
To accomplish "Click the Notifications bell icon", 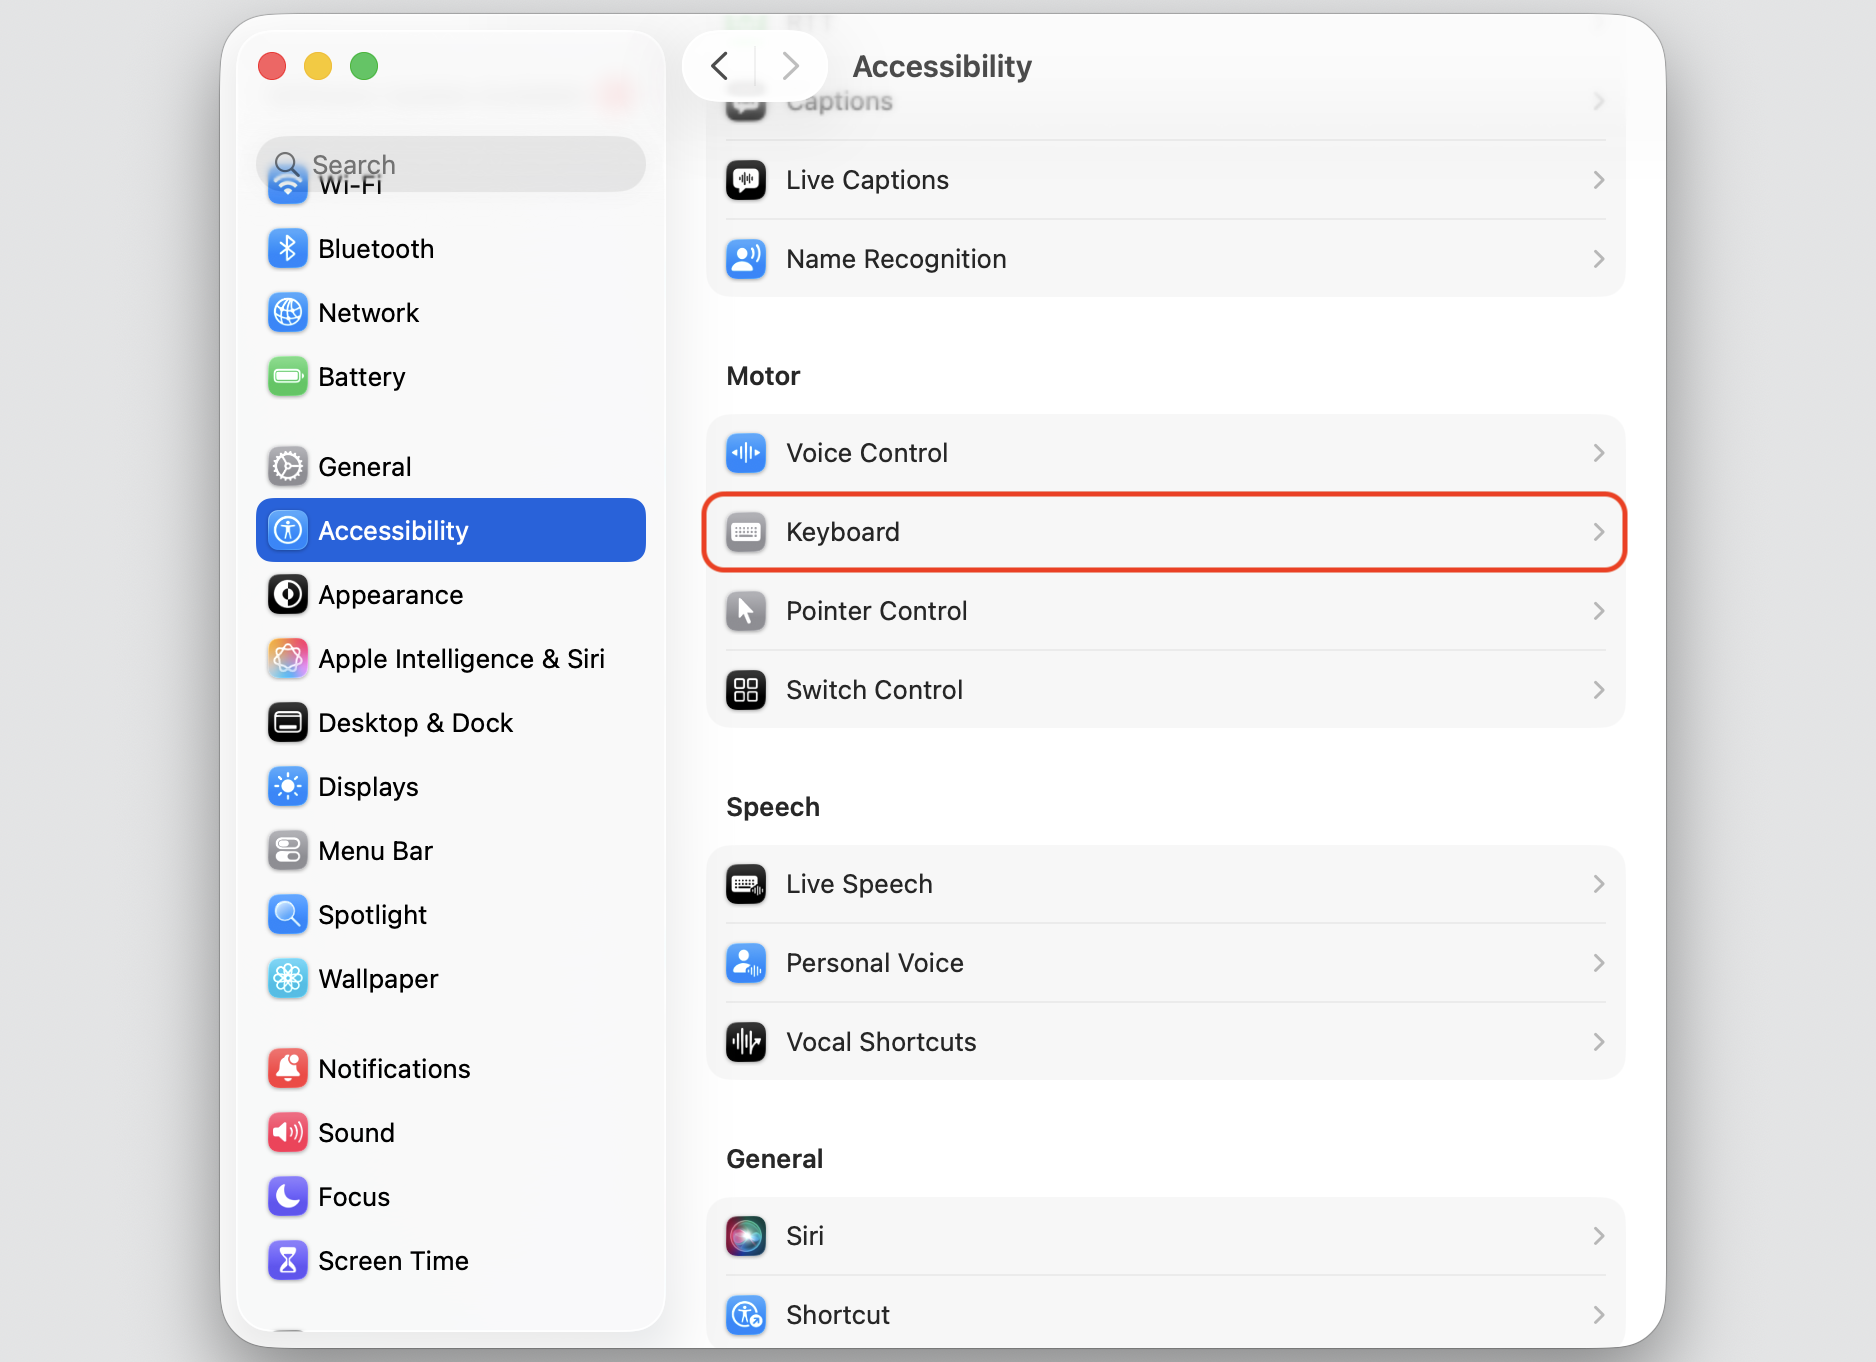I will (x=288, y=1069).
